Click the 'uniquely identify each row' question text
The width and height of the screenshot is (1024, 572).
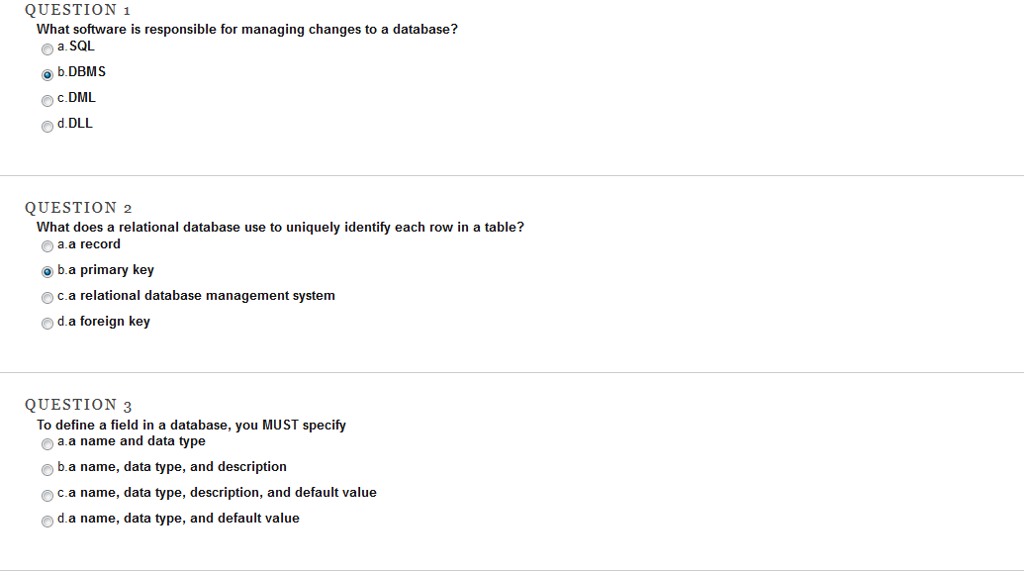(280, 227)
